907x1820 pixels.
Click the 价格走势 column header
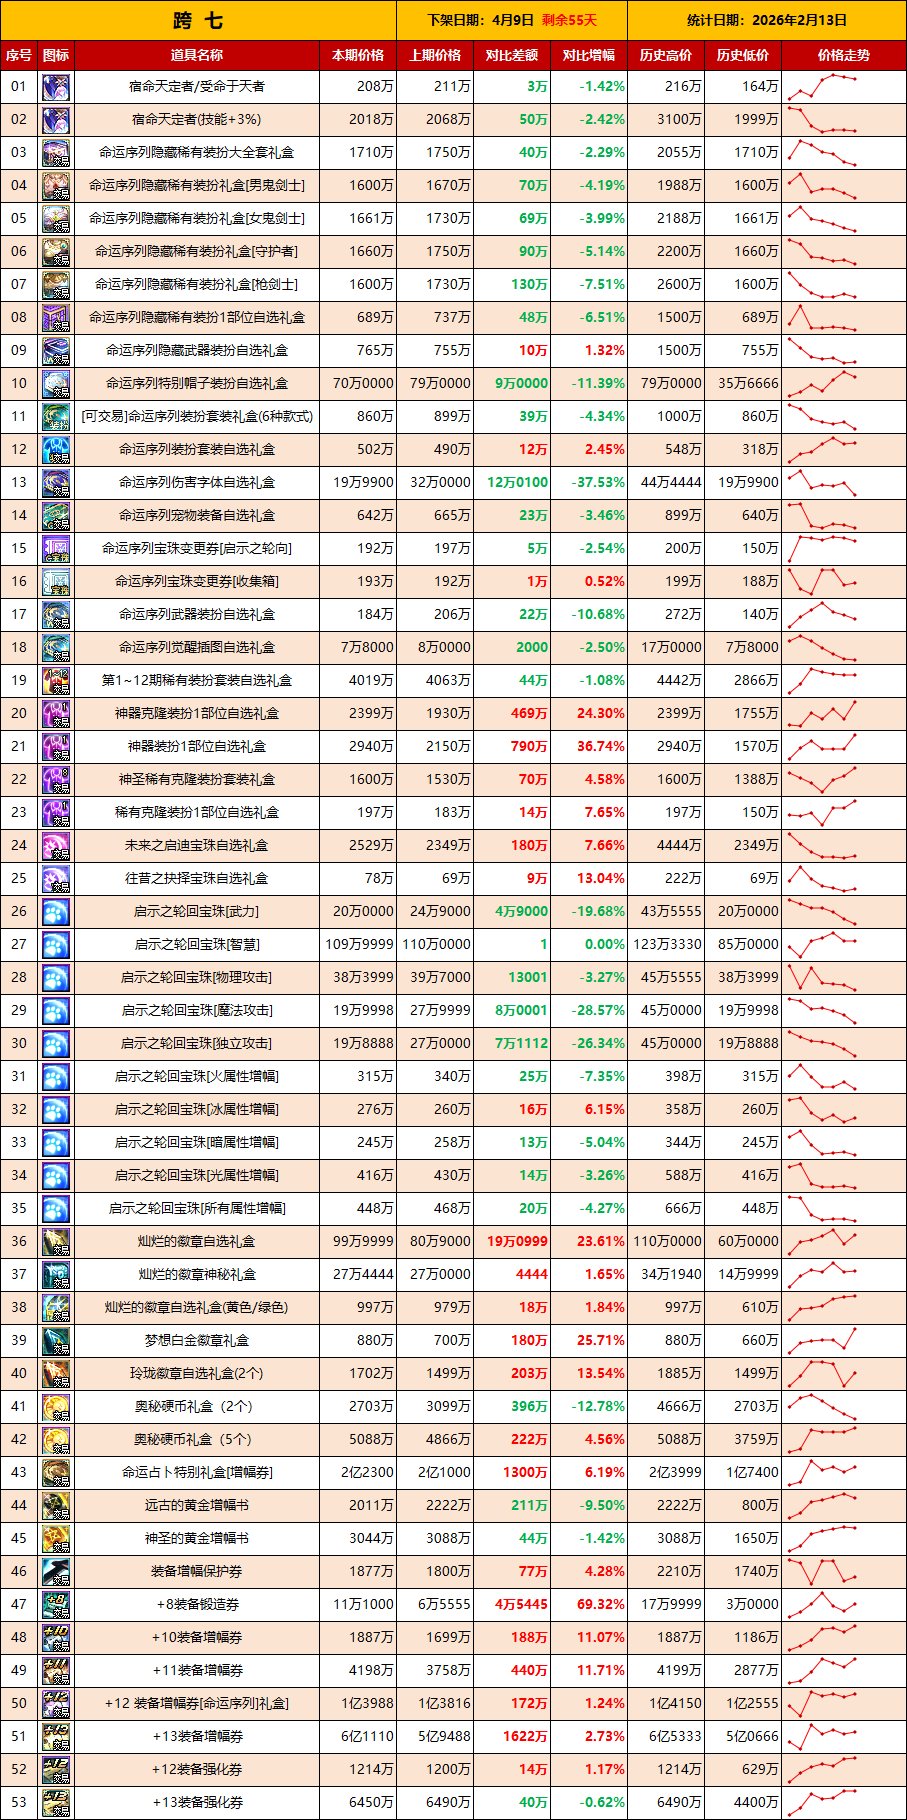[x=843, y=55]
